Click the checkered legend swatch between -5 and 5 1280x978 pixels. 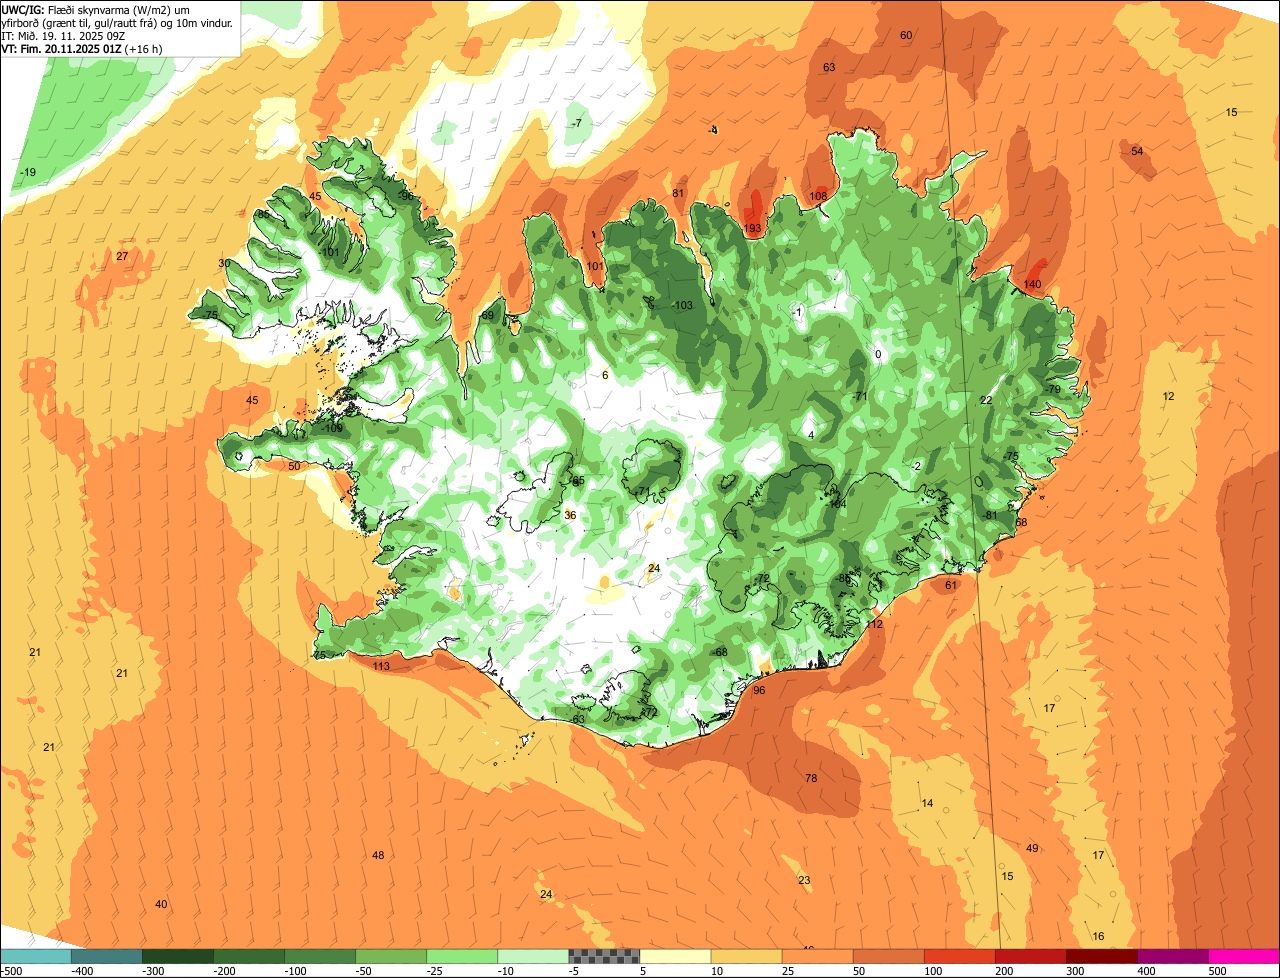tap(604, 956)
